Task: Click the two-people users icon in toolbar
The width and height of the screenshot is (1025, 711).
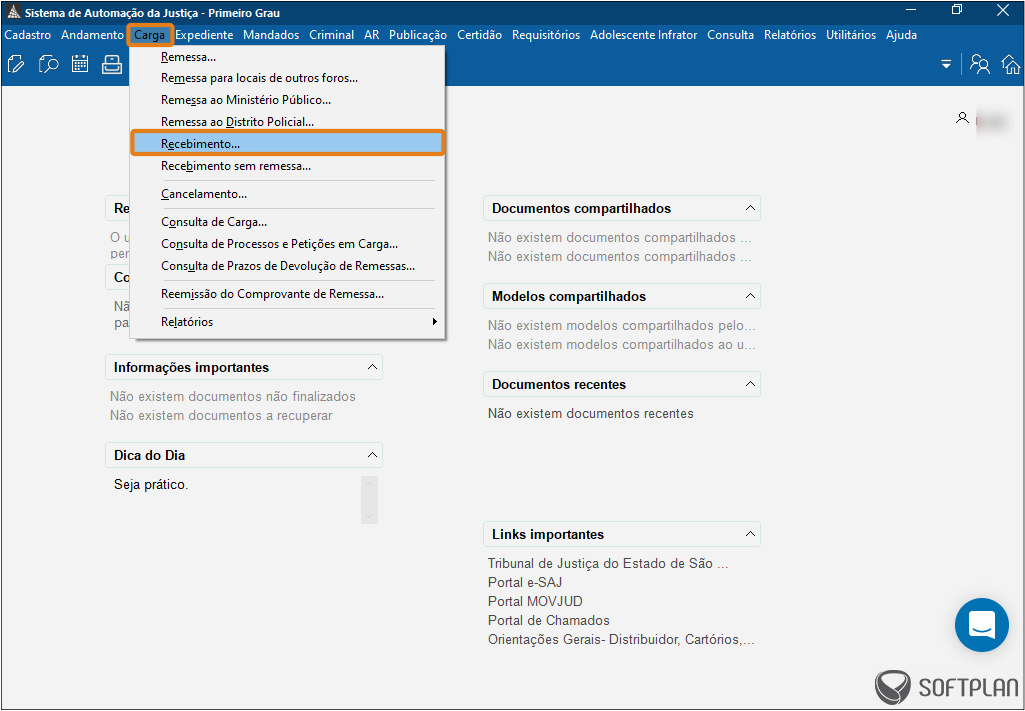Action: (x=979, y=64)
